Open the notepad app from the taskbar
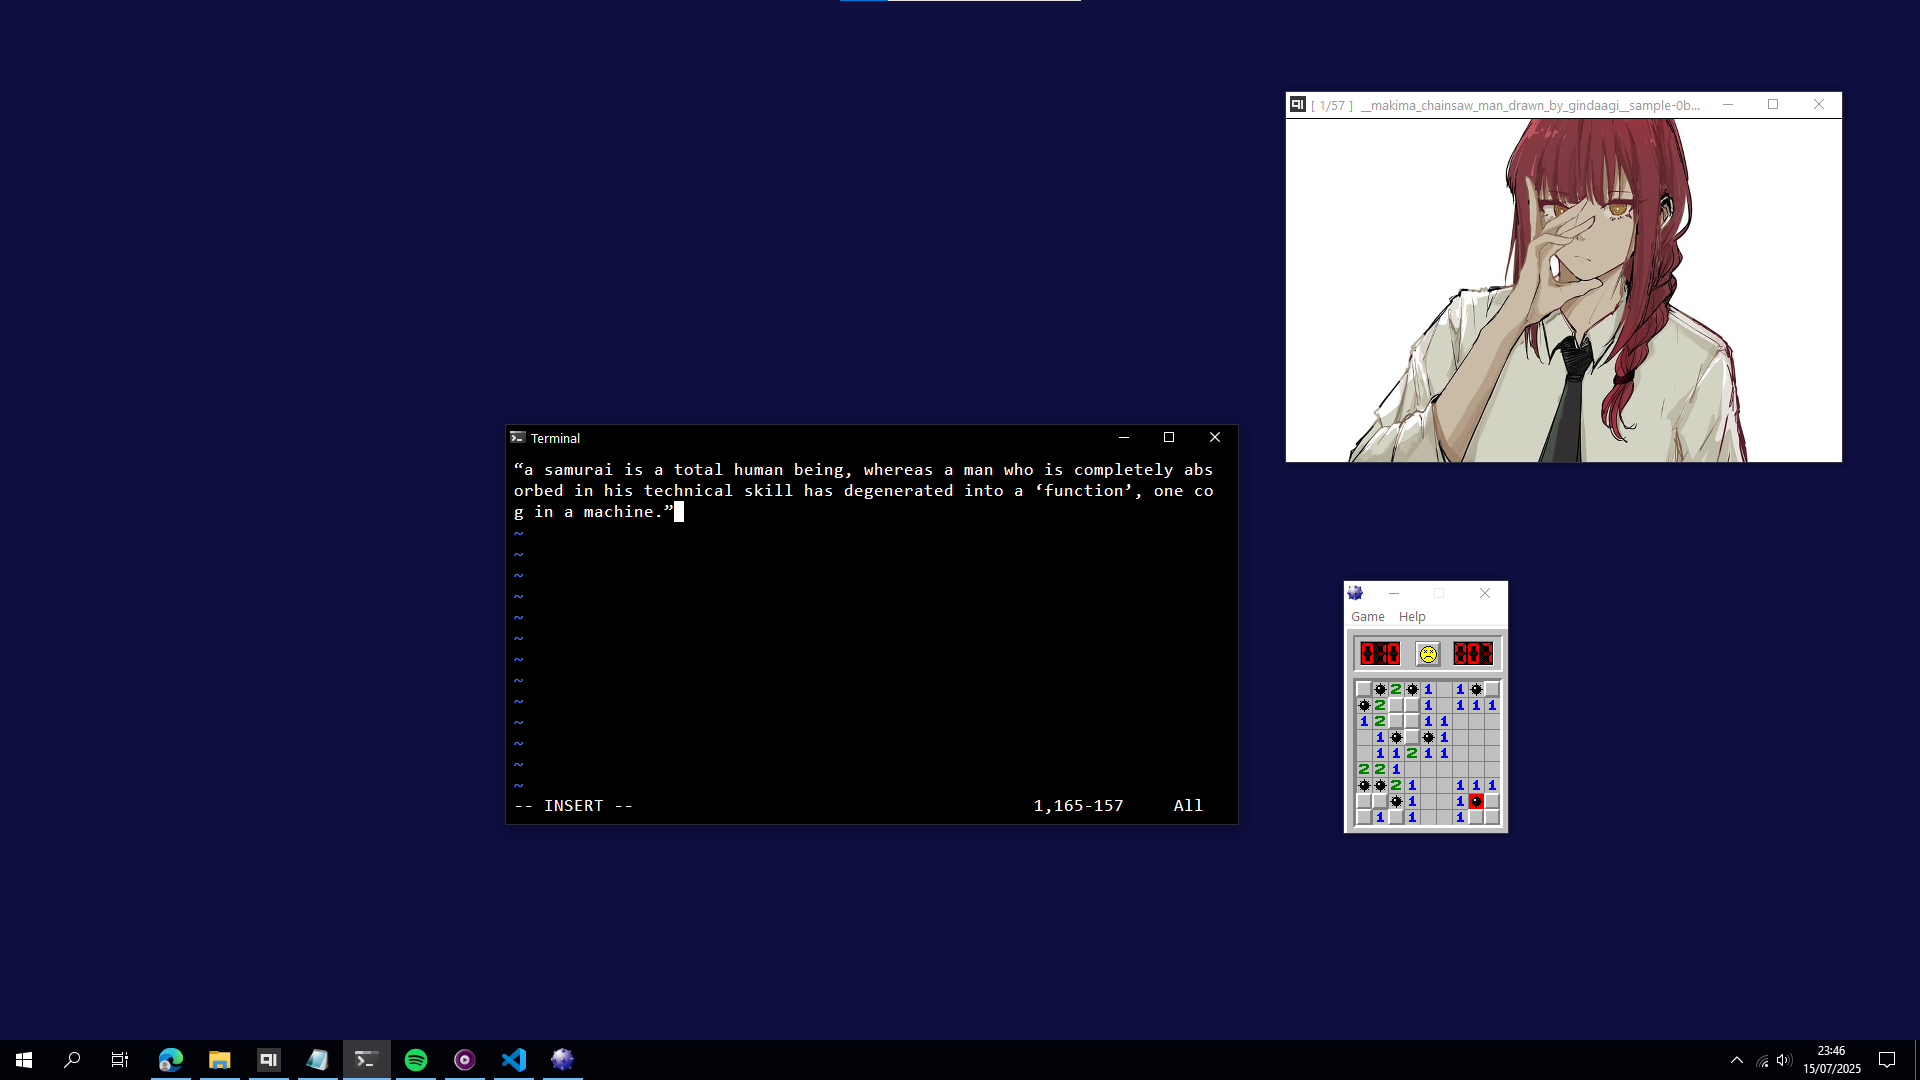 coord(318,1060)
